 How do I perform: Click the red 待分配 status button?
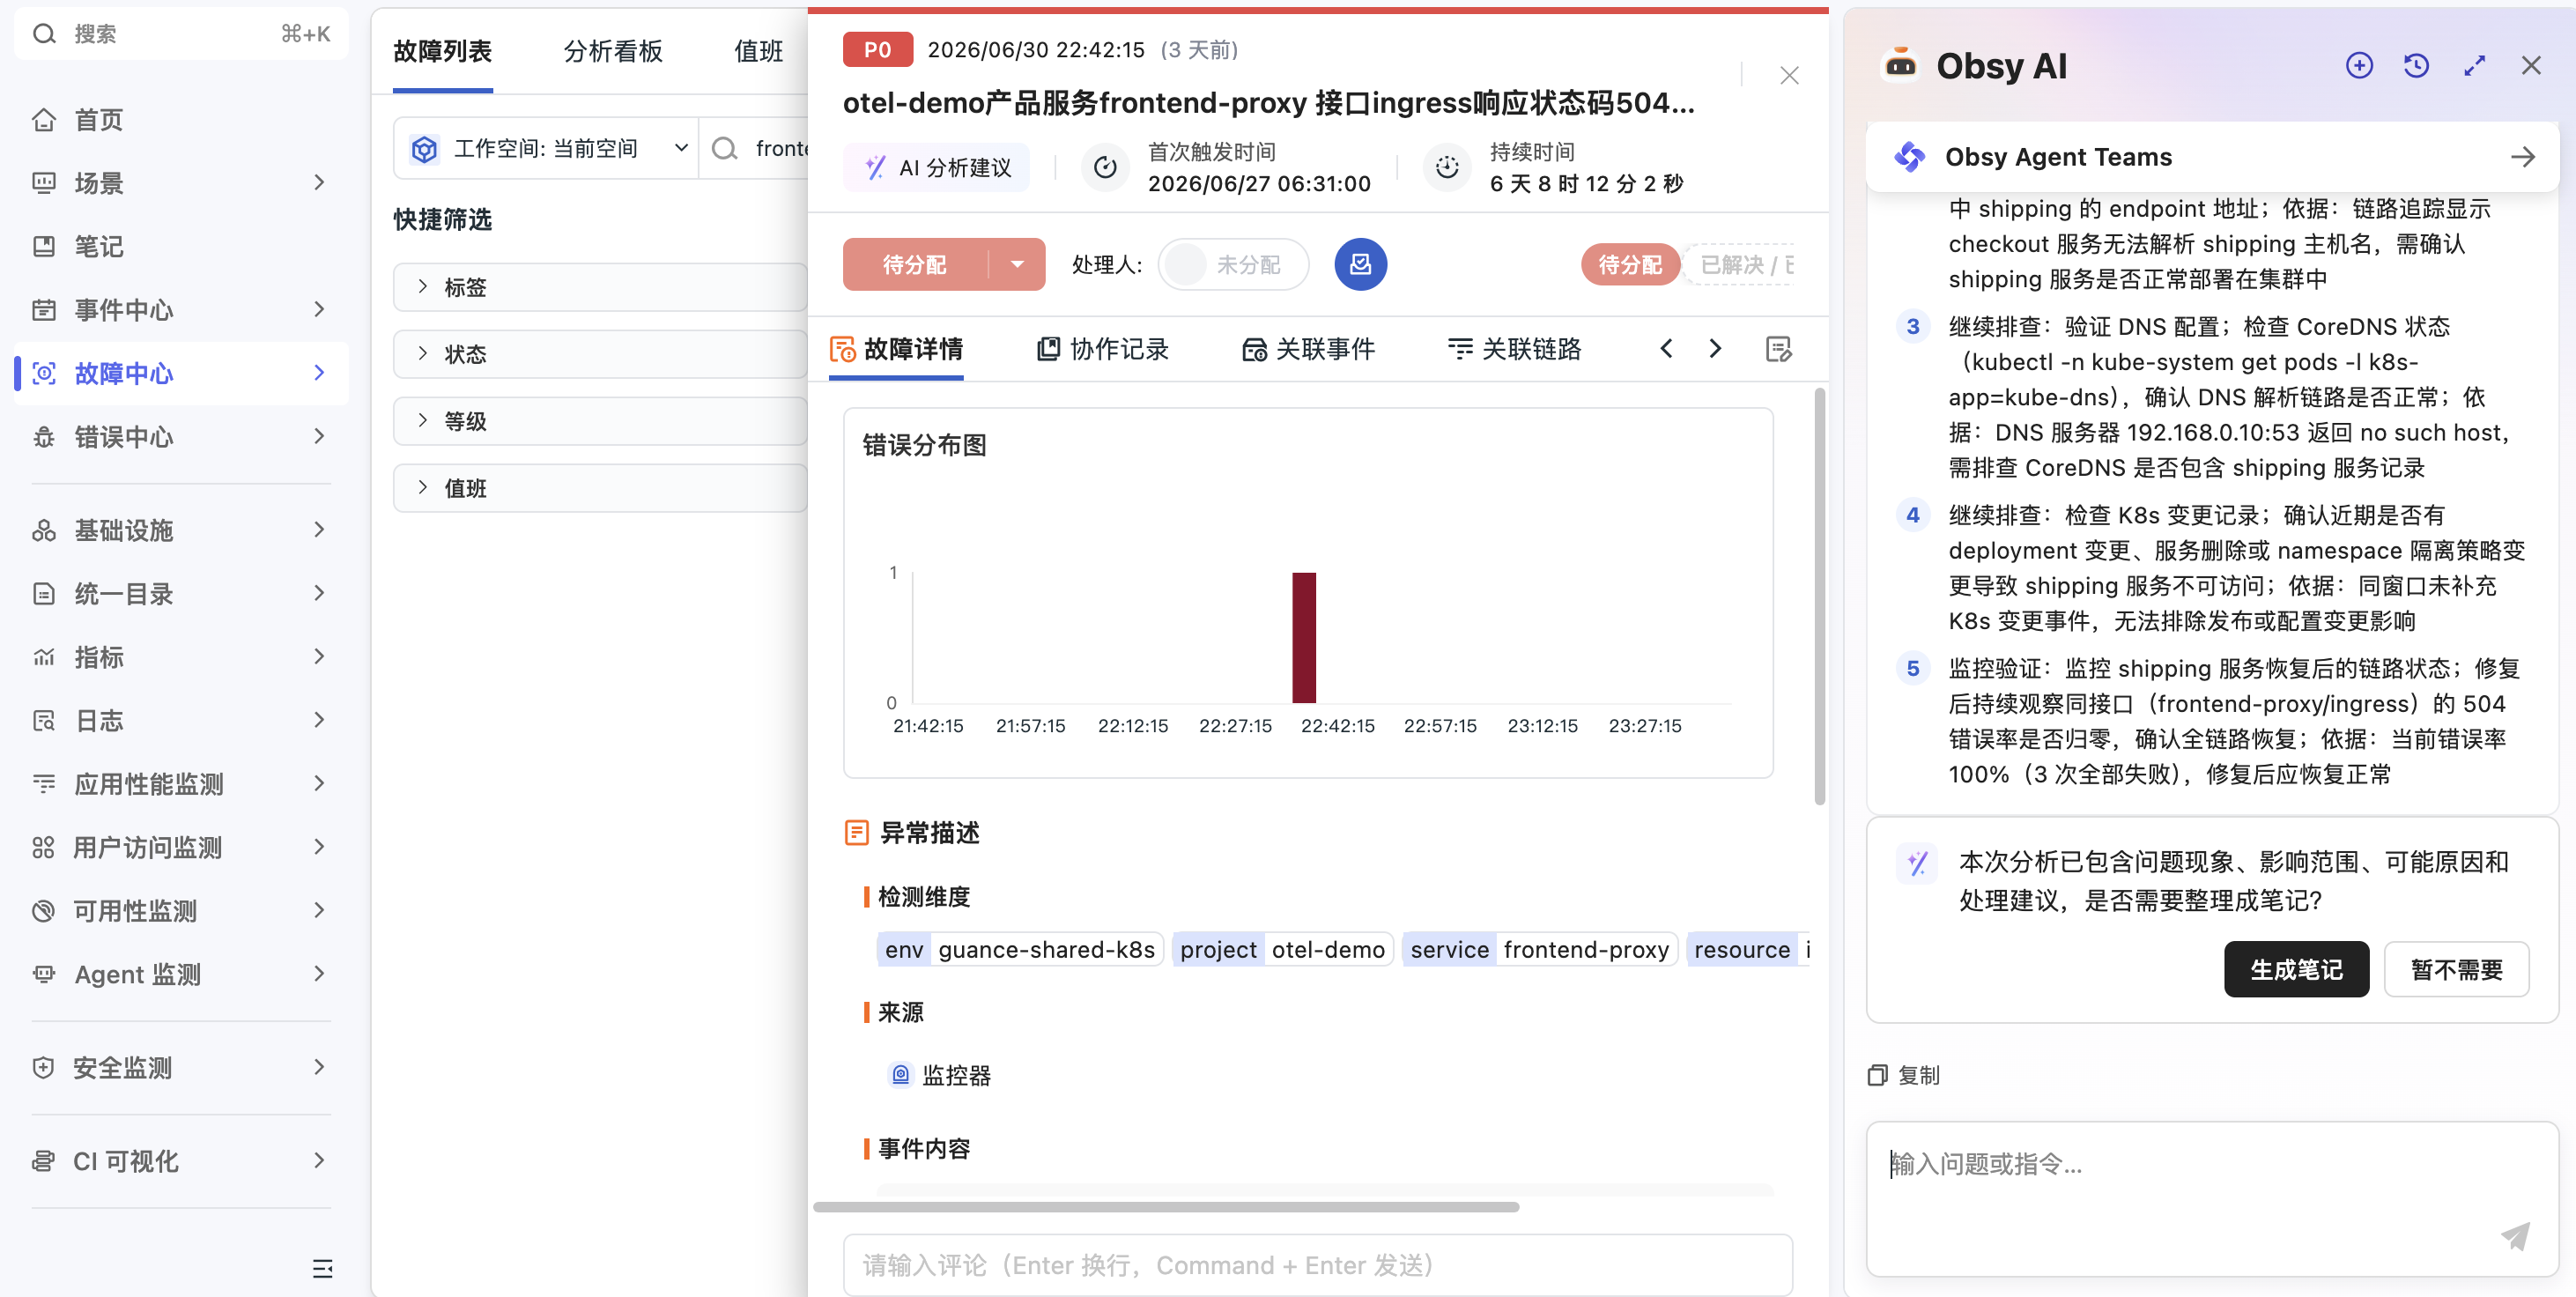click(916, 265)
